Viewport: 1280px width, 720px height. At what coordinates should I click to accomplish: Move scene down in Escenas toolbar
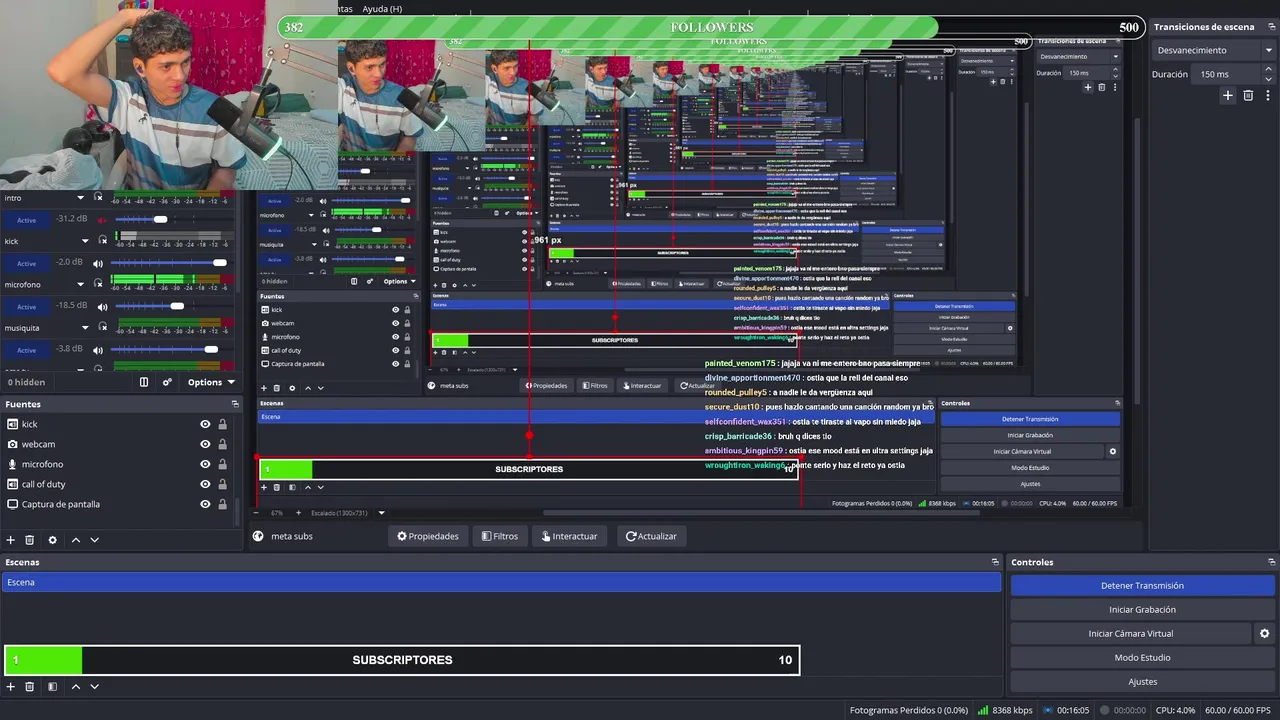pyautogui.click(x=95, y=687)
